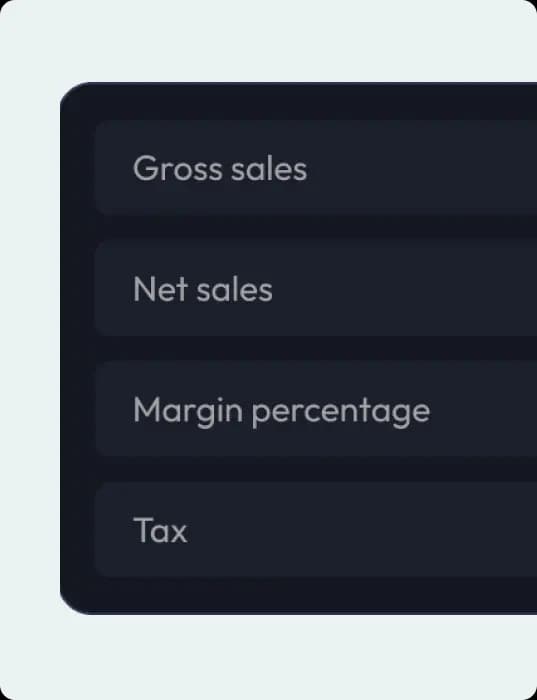Screen dimensions: 537x700
Task: Select the Gross sales row
Action: [316, 168]
